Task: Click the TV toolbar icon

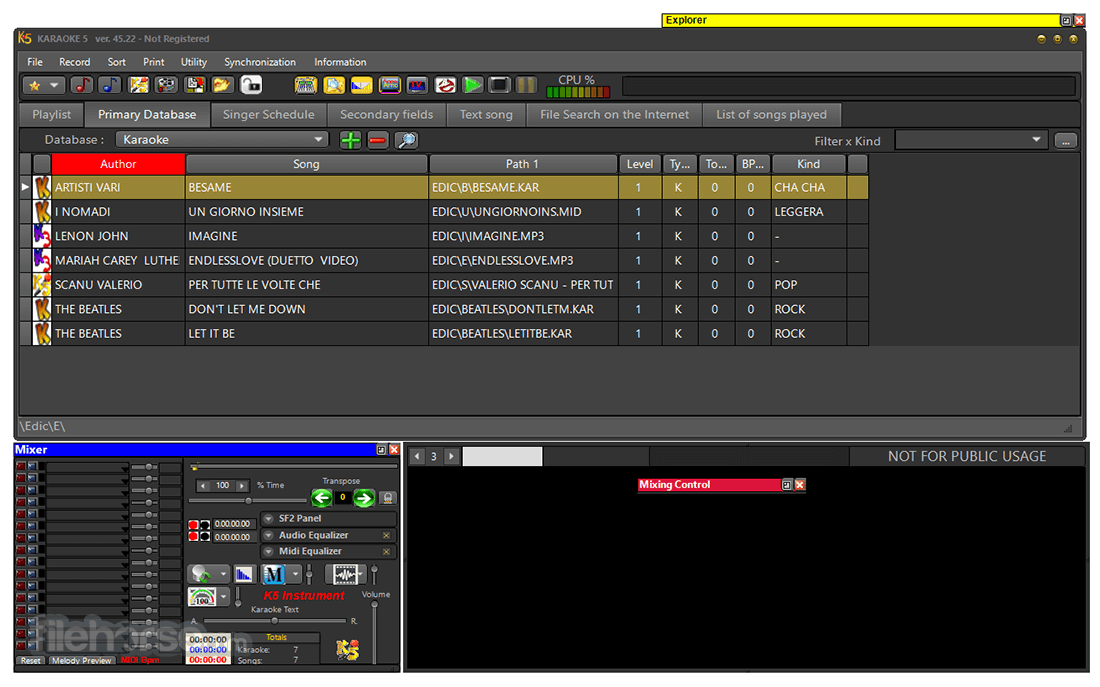Action: (x=417, y=86)
